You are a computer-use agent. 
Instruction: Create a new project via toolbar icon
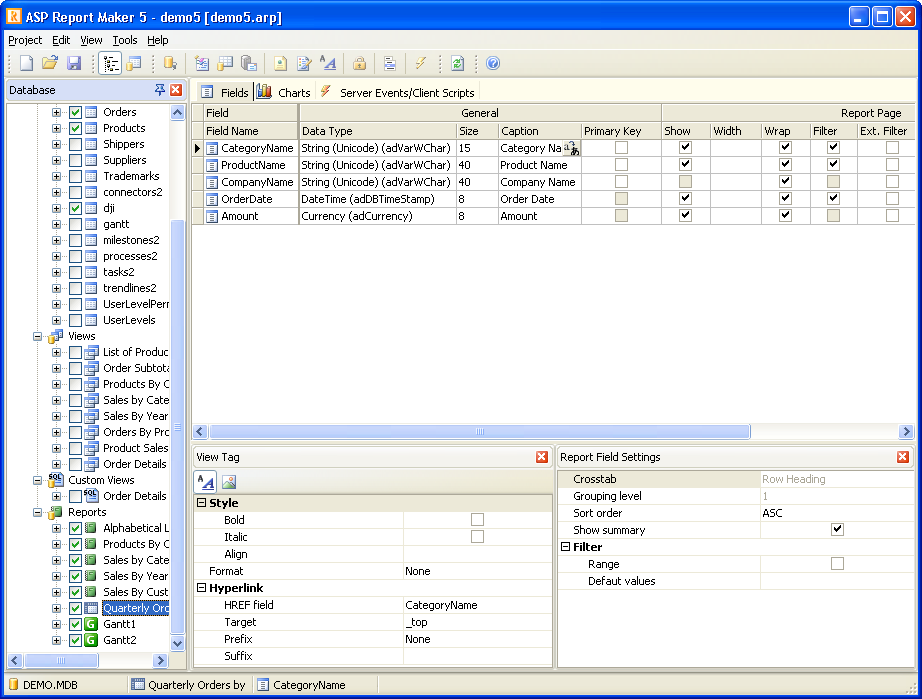tap(26, 63)
